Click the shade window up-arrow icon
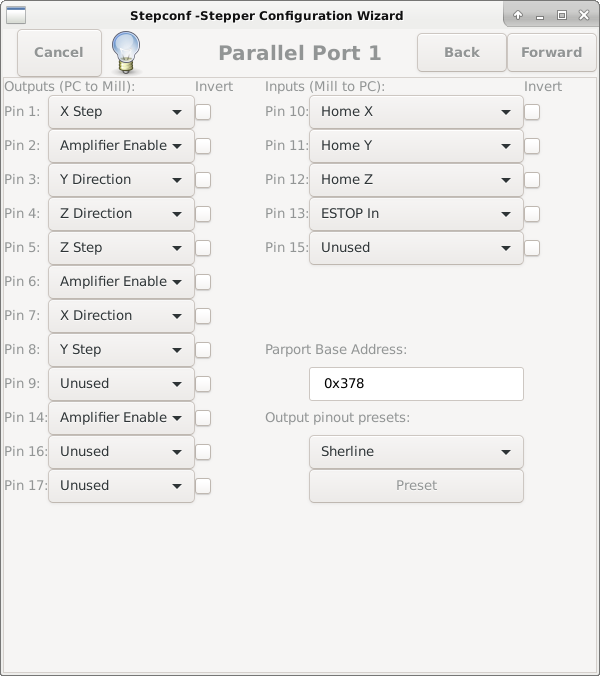The image size is (600, 676). [x=518, y=15]
